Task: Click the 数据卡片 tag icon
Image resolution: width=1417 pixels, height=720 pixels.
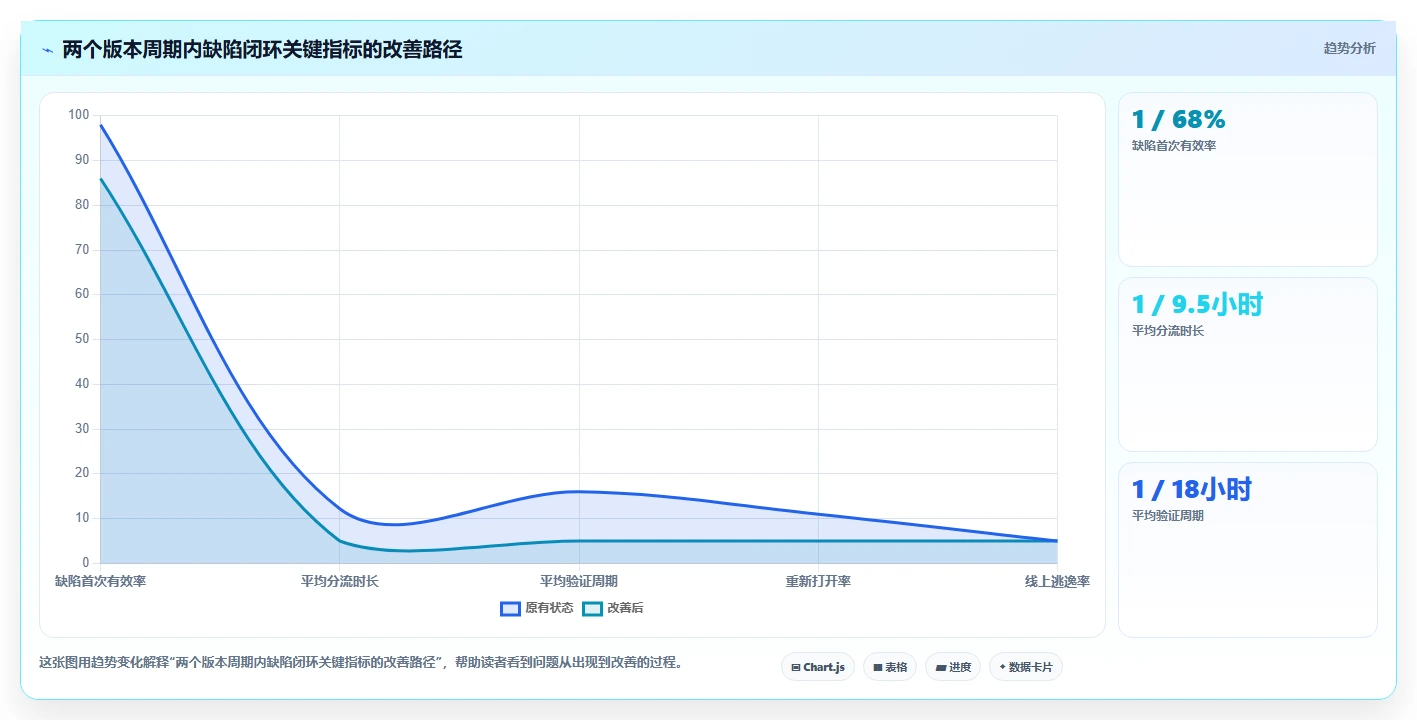Action: pyautogui.click(x=1002, y=667)
